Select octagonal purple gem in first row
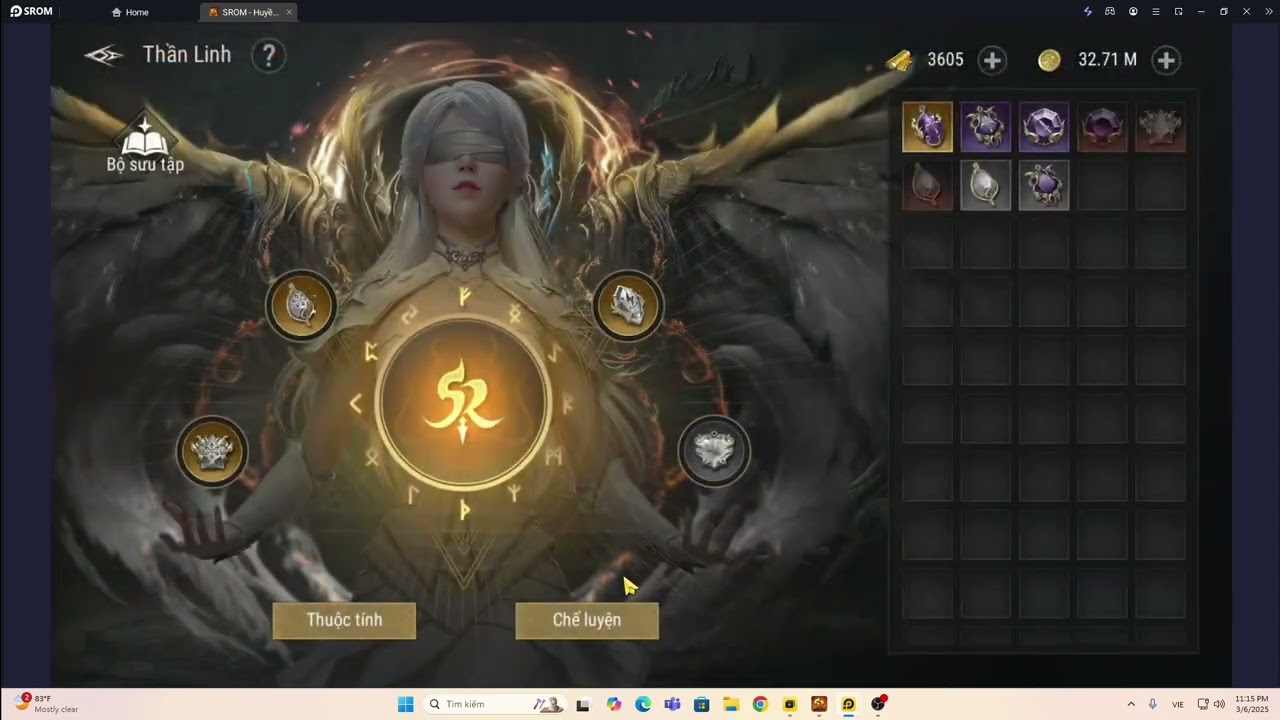The height and width of the screenshot is (720, 1280). coord(1044,127)
